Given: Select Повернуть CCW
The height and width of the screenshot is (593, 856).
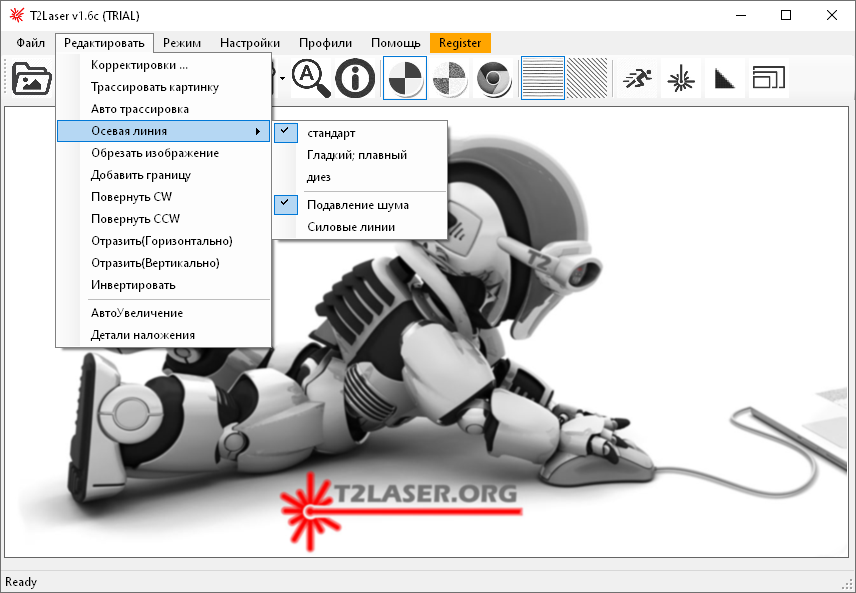Looking at the screenshot, I should coord(163,218).
